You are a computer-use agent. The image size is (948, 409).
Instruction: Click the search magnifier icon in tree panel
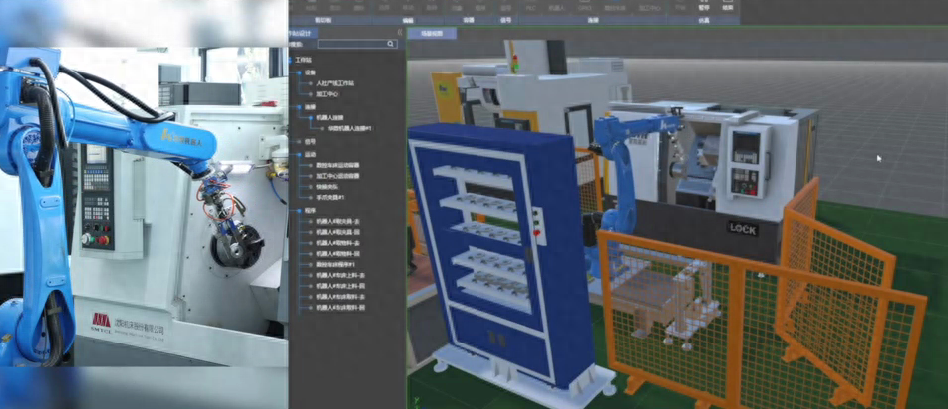391,44
